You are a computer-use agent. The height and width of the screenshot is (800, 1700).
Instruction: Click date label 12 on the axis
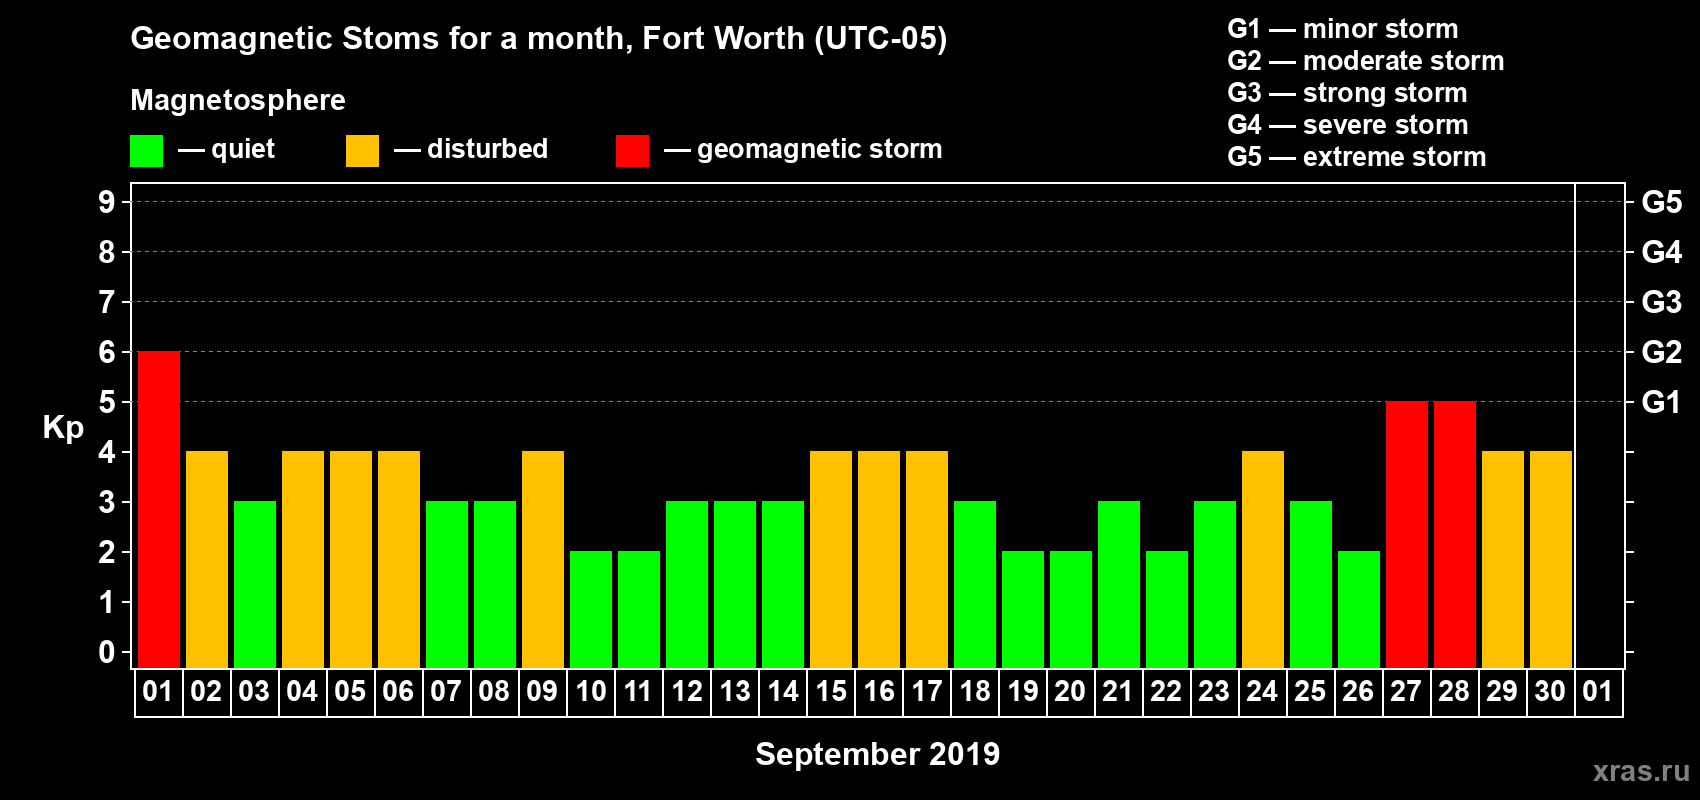[x=687, y=692]
